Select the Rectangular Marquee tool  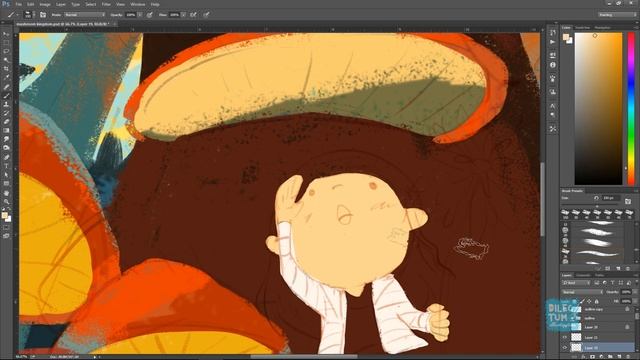[6, 43]
